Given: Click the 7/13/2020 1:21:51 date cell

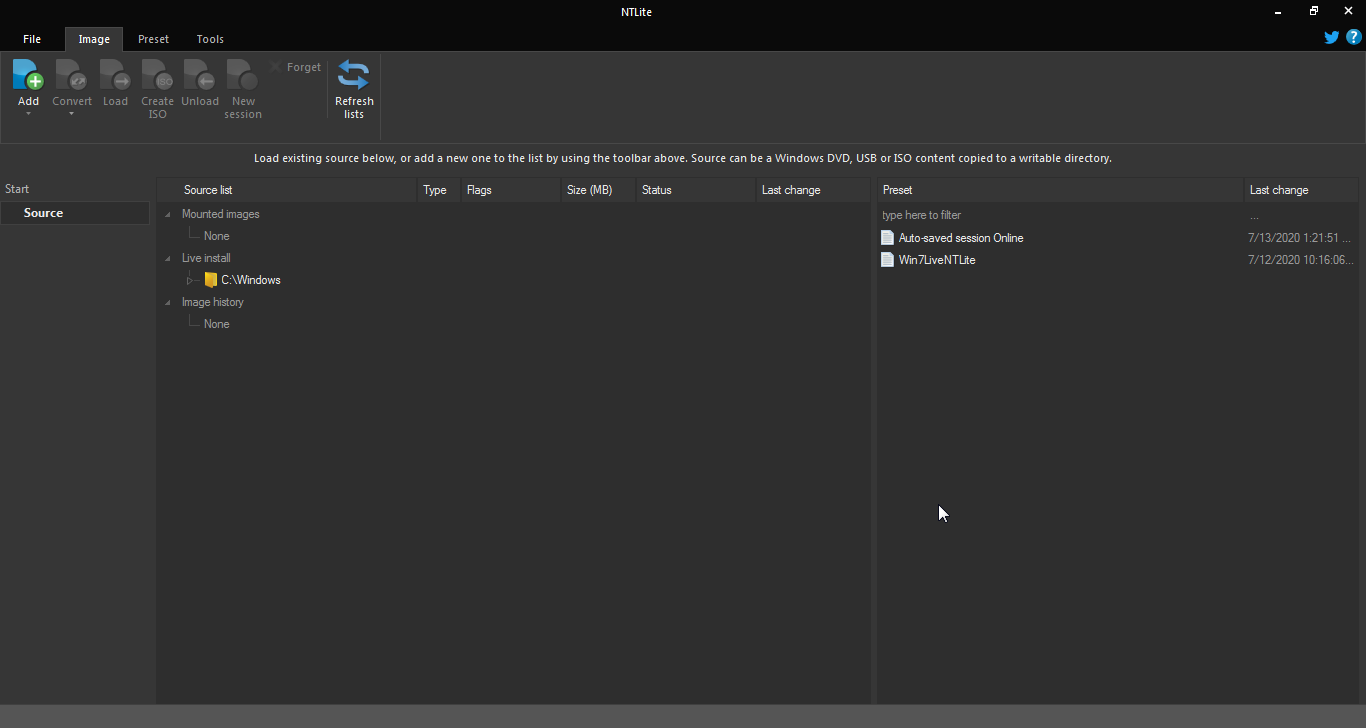Looking at the screenshot, I should tap(1300, 238).
